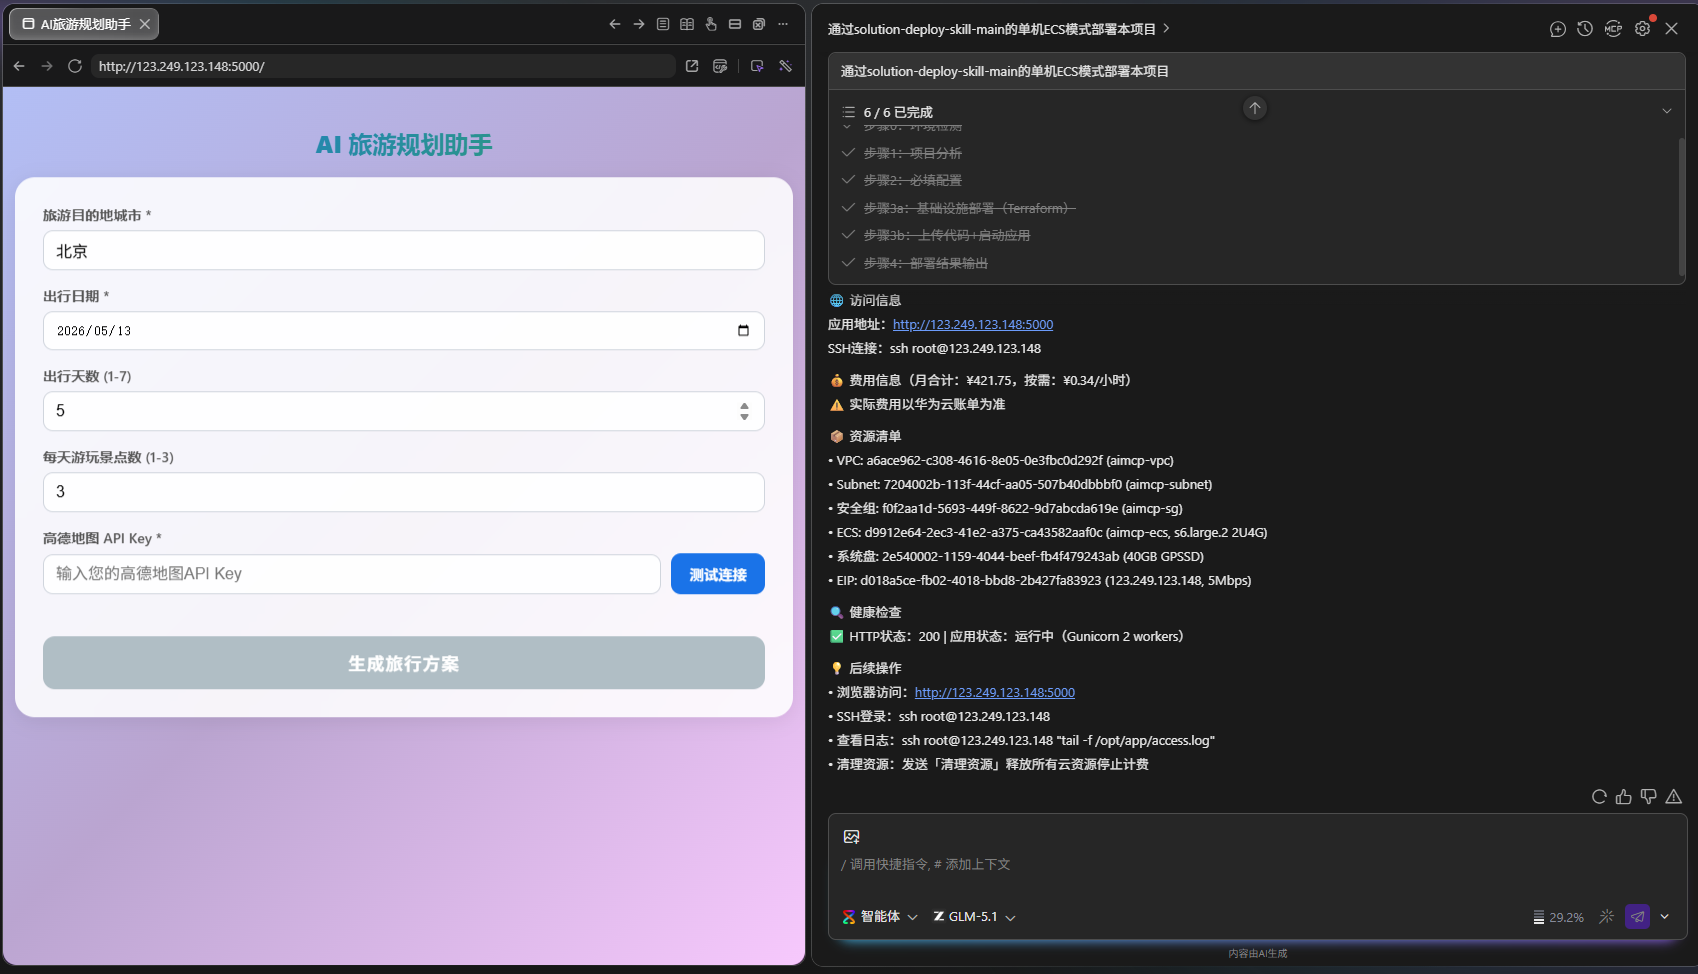This screenshot has width=1698, height=974.
Task: Increase travel days with up stepper arrow
Action: coord(744,406)
